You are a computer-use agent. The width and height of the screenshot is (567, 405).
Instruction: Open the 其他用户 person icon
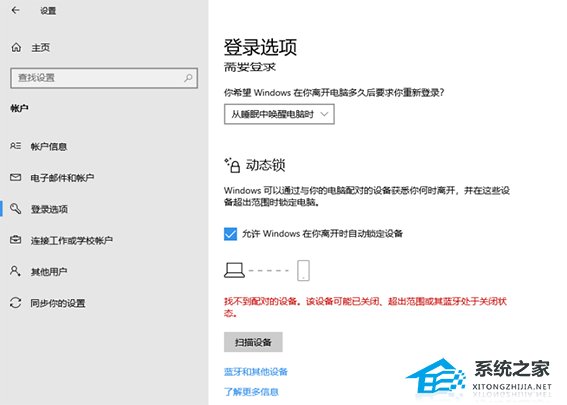[15, 271]
